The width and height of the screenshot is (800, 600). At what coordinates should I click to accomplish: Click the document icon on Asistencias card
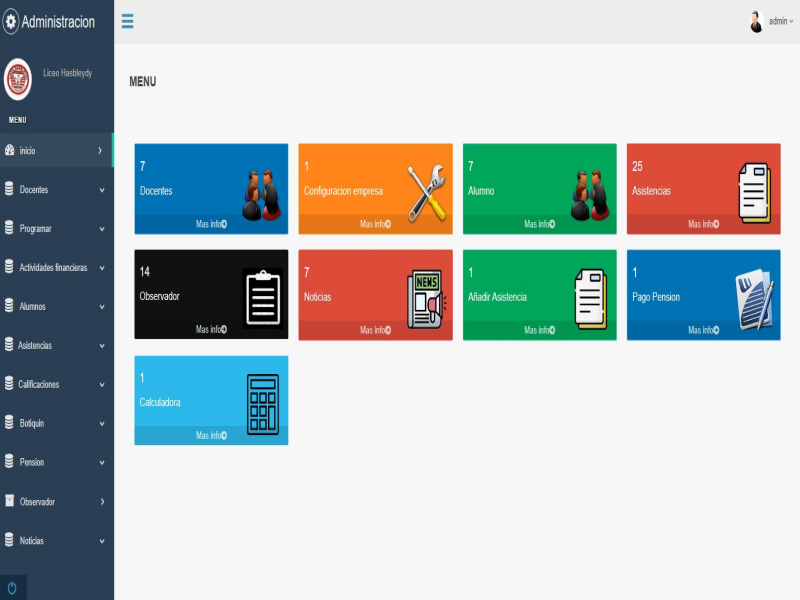point(754,190)
